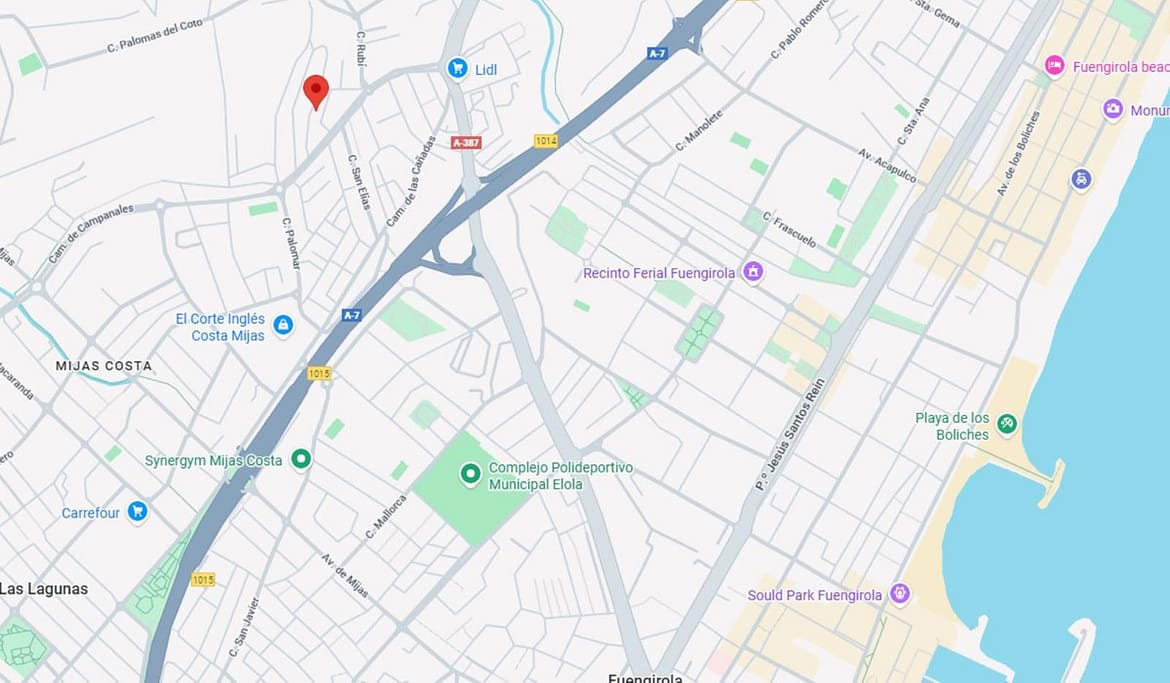Screen dimensions: 1170x683
Task: Open the Lidl shopping cart icon
Action: click(457, 69)
